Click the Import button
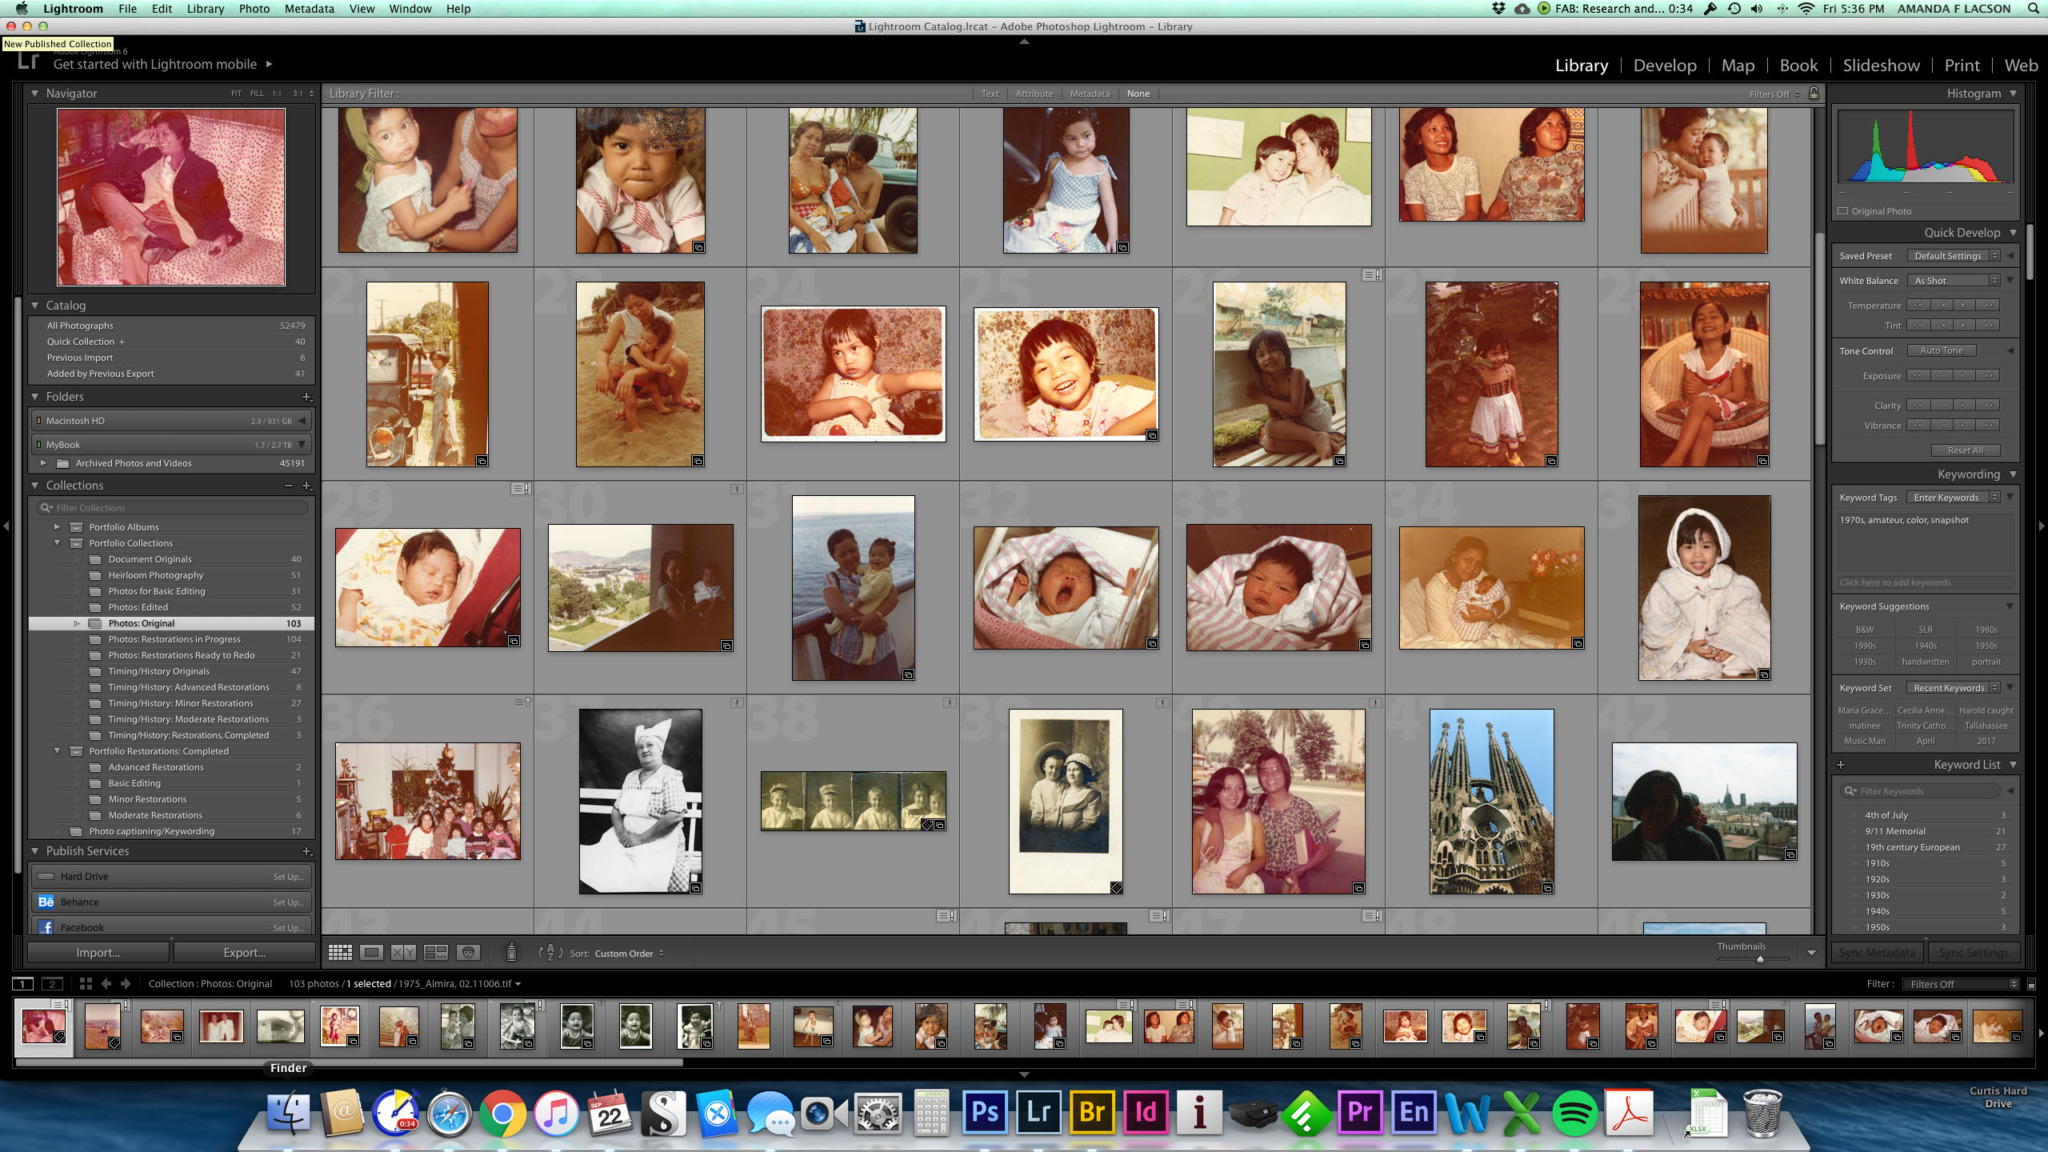This screenshot has height=1152, width=2048. pyautogui.click(x=98, y=953)
